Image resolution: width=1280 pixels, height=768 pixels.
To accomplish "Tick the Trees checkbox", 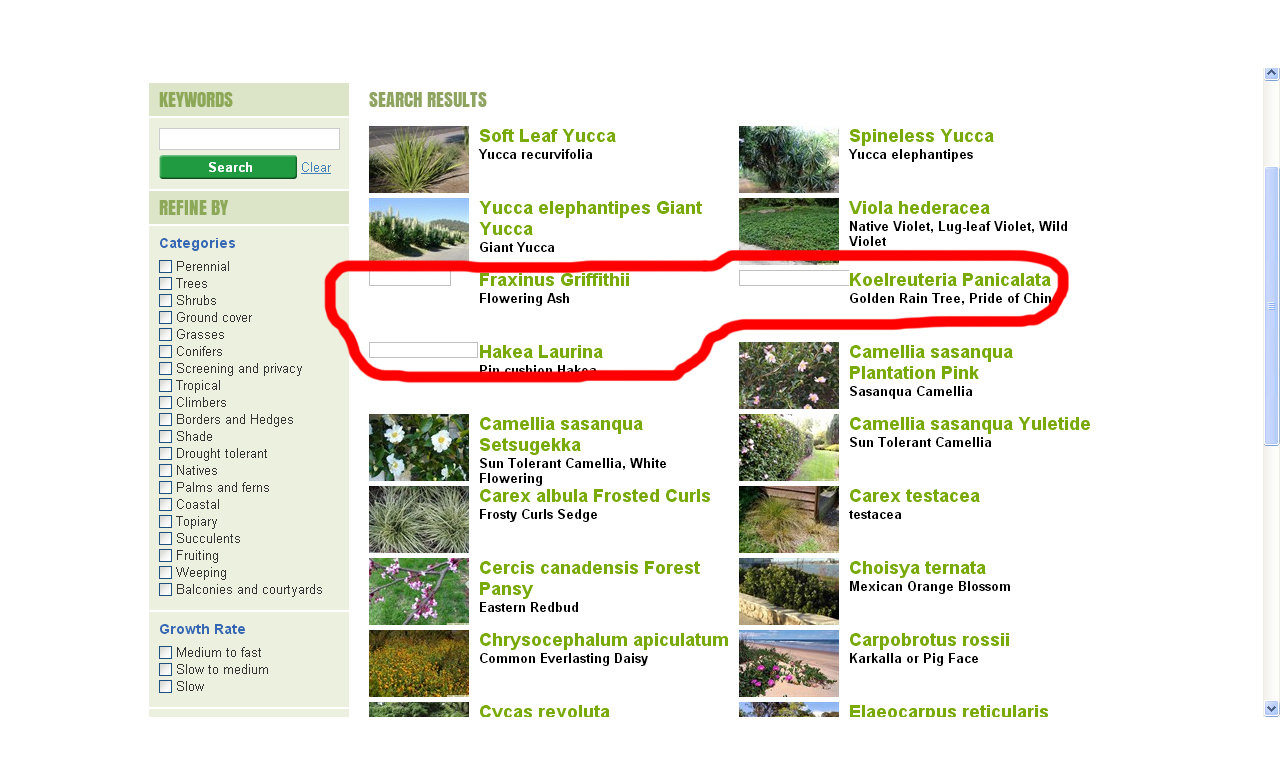I will click(x=165, y=283).
